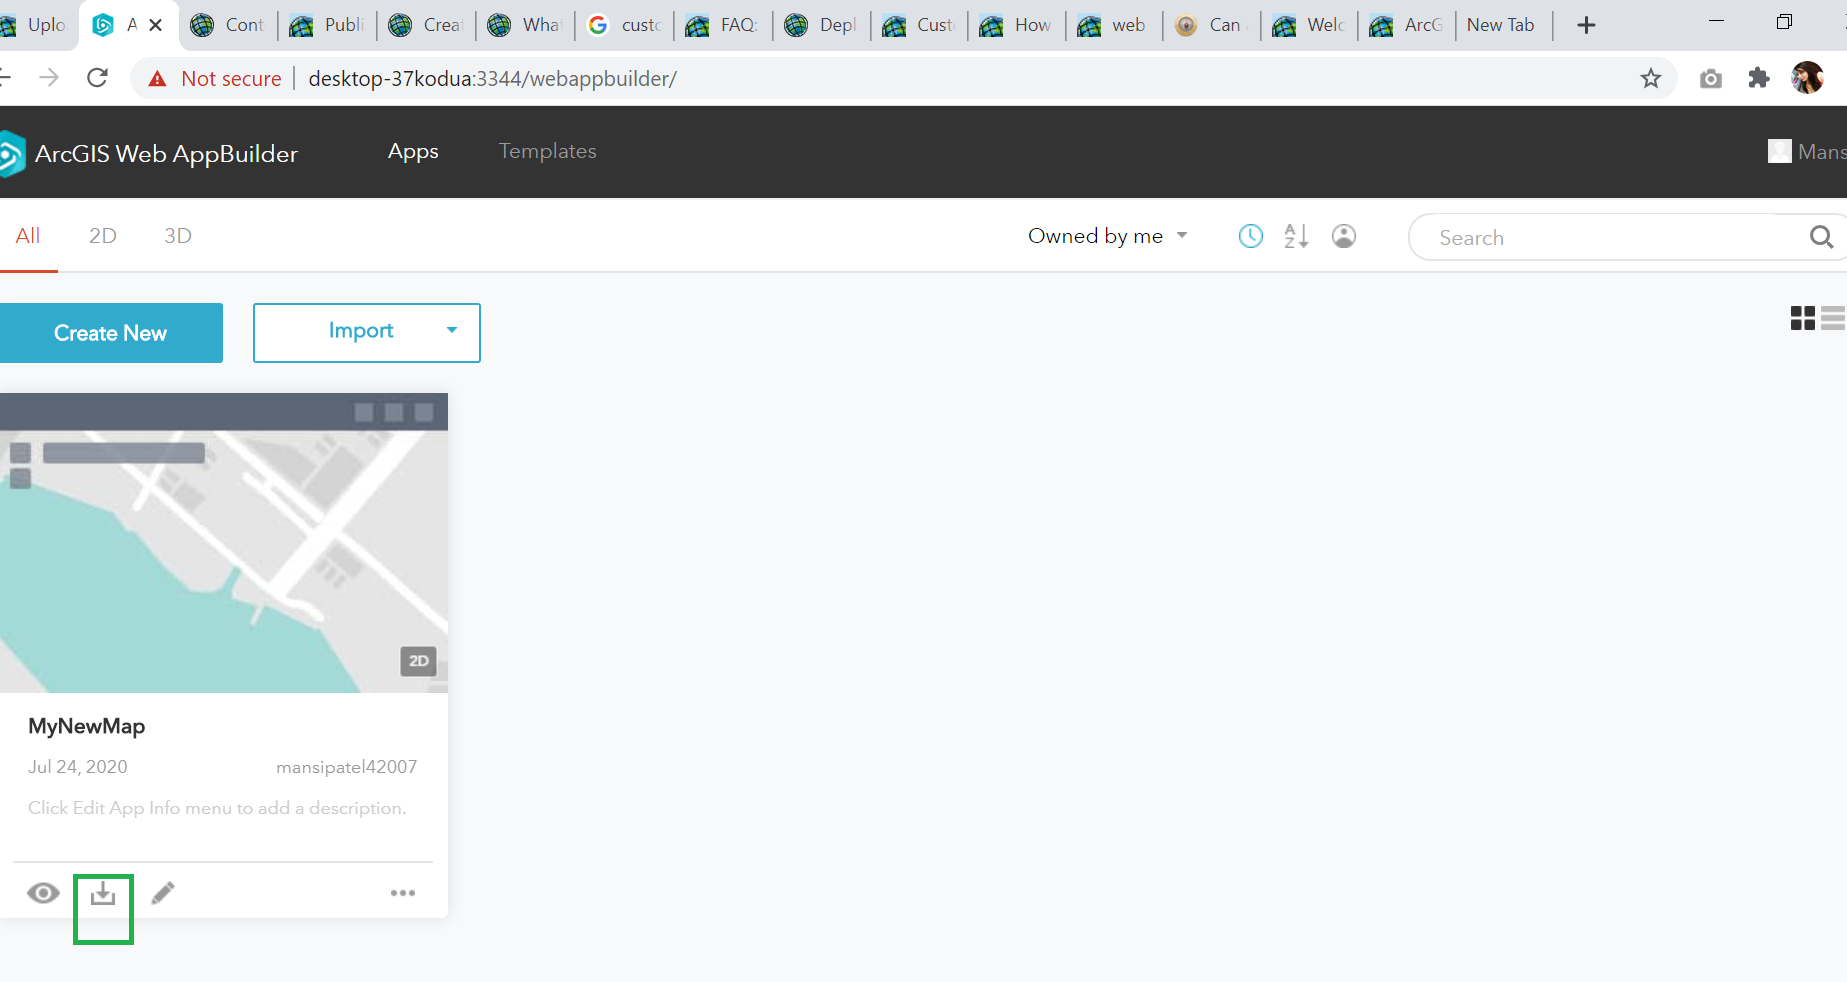Screen dimensions: 1847x982
Task: Sort apps alphabetically A-Z icon
Action: click(1296, 236)
